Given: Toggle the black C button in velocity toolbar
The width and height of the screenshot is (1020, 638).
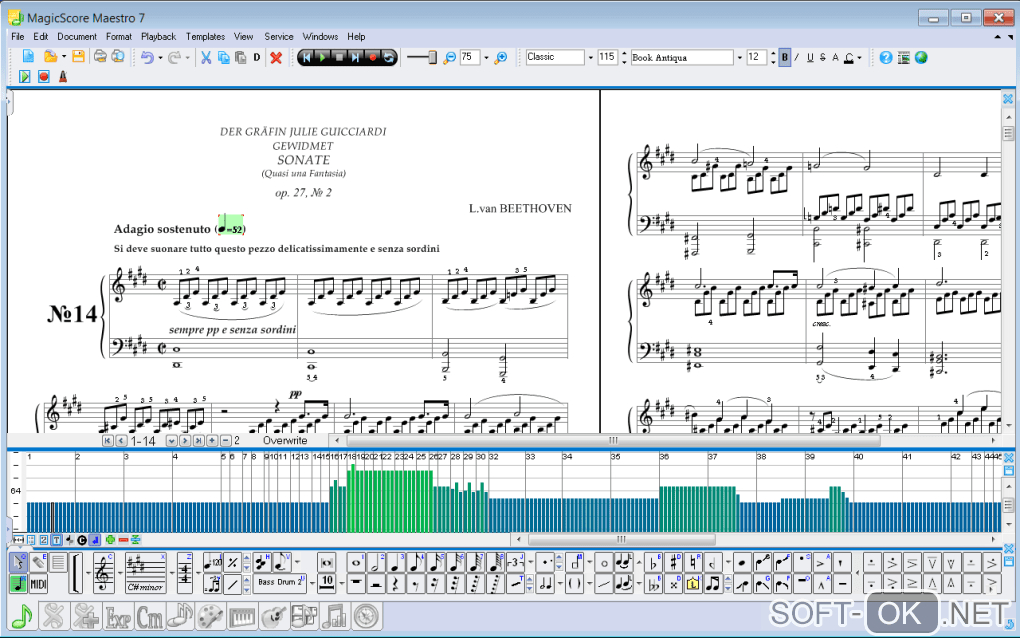Looking at the screenshot, I should pos(82,540).
